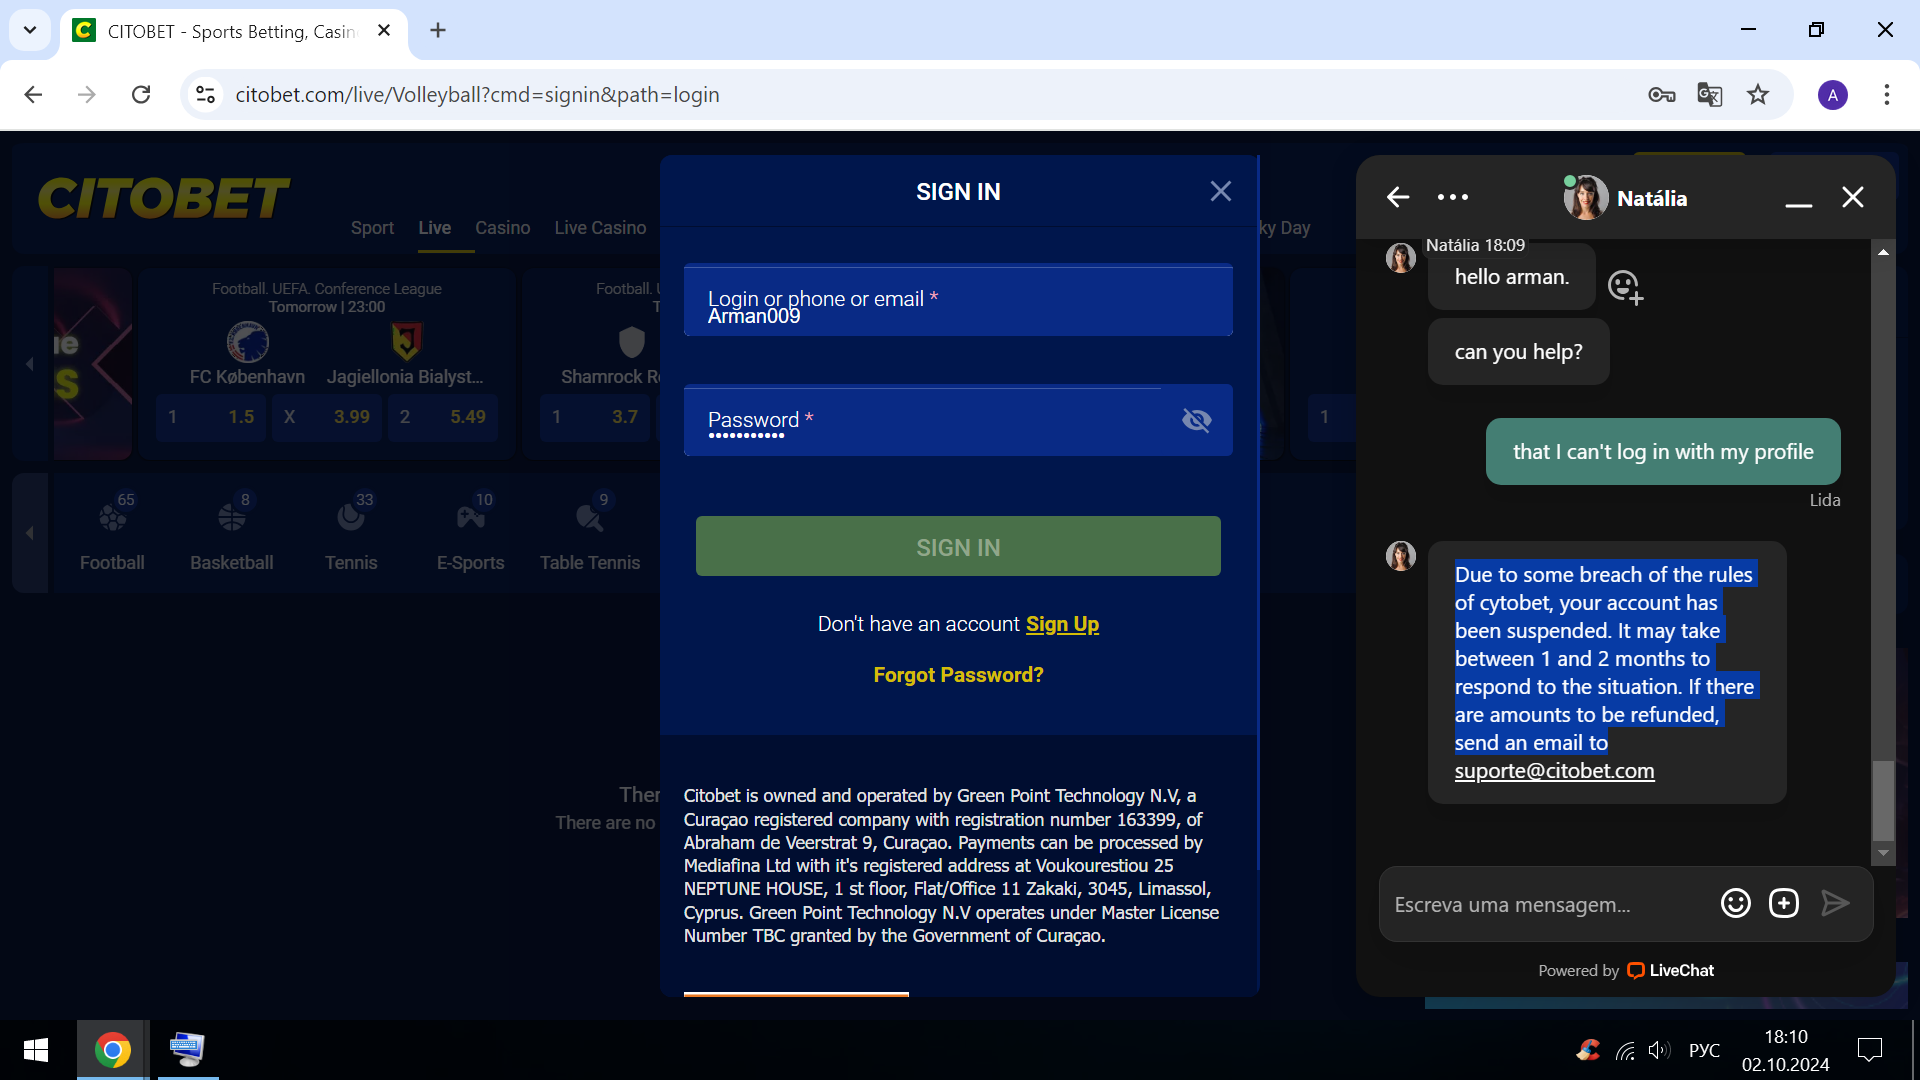Send chat message arrow icon

coord(1835,904)
